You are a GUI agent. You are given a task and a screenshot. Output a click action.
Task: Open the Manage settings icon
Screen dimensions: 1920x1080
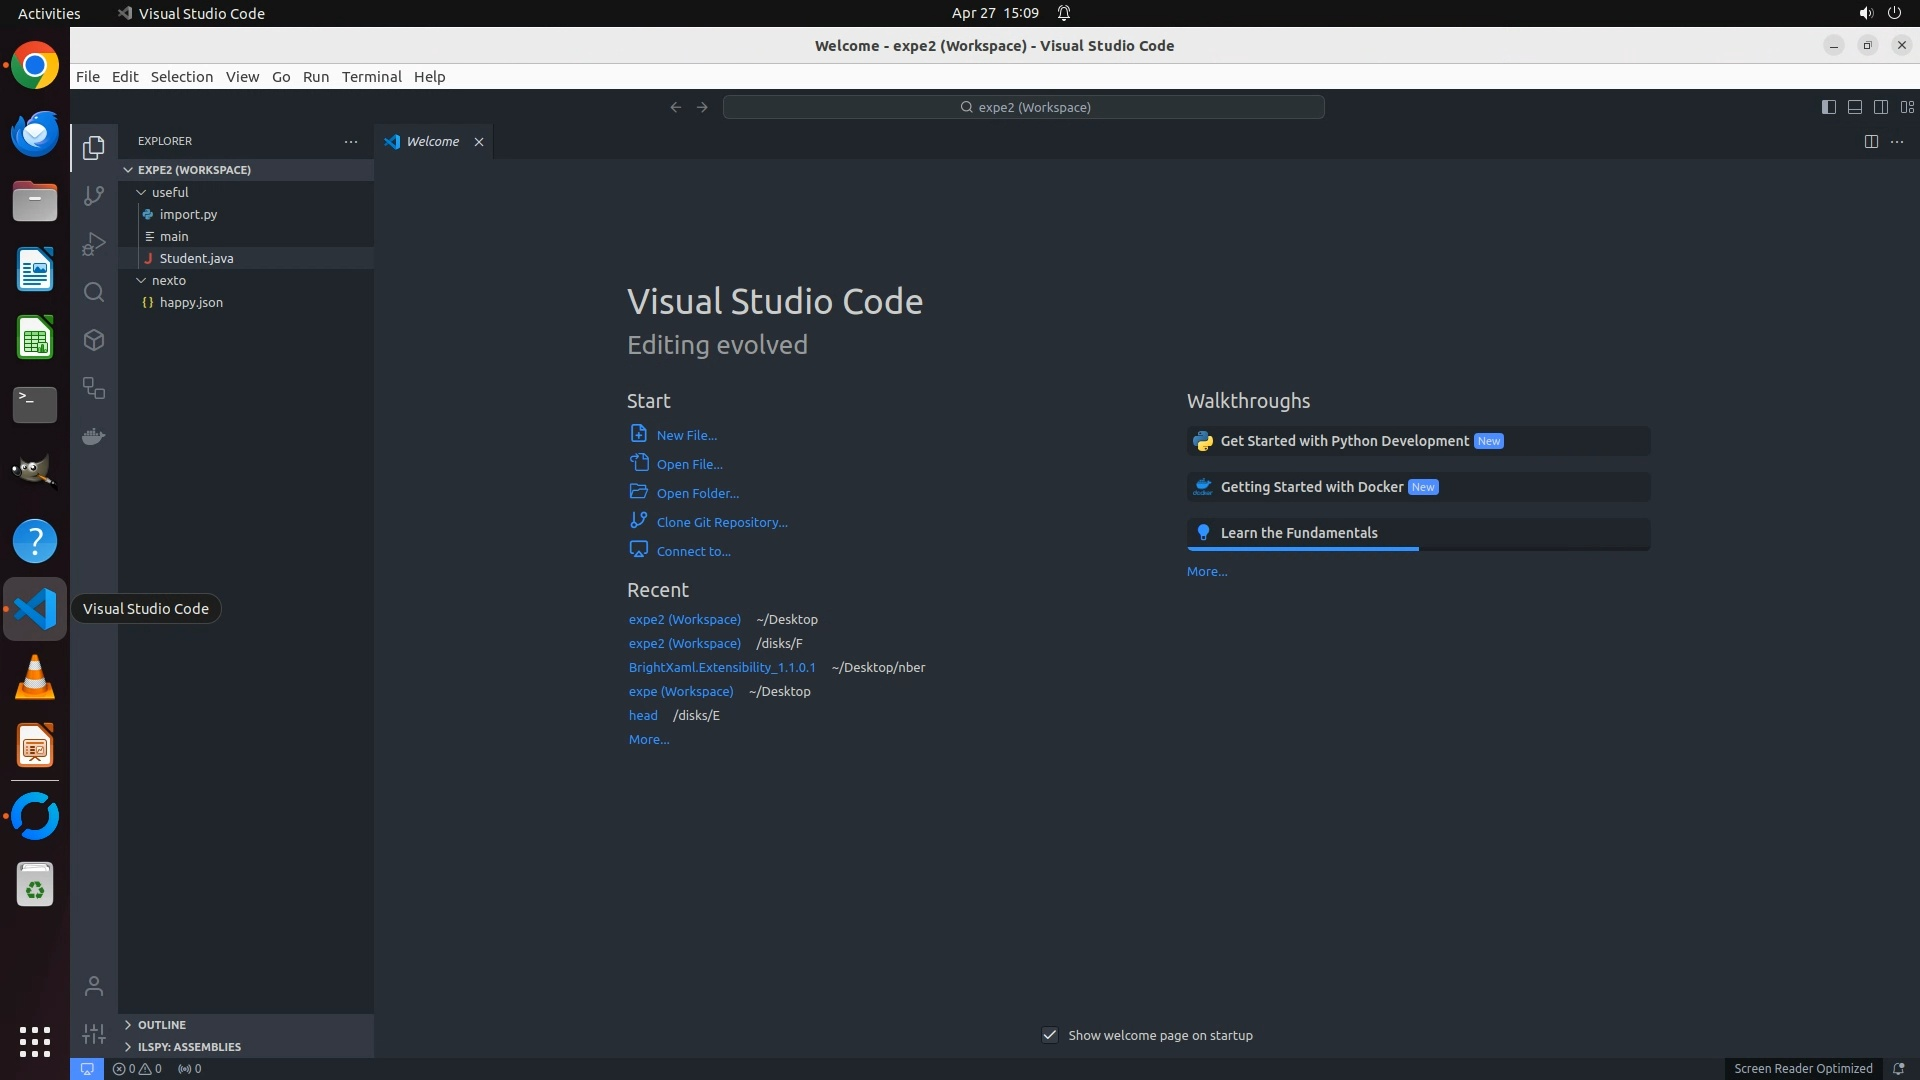click(94, 1034)
